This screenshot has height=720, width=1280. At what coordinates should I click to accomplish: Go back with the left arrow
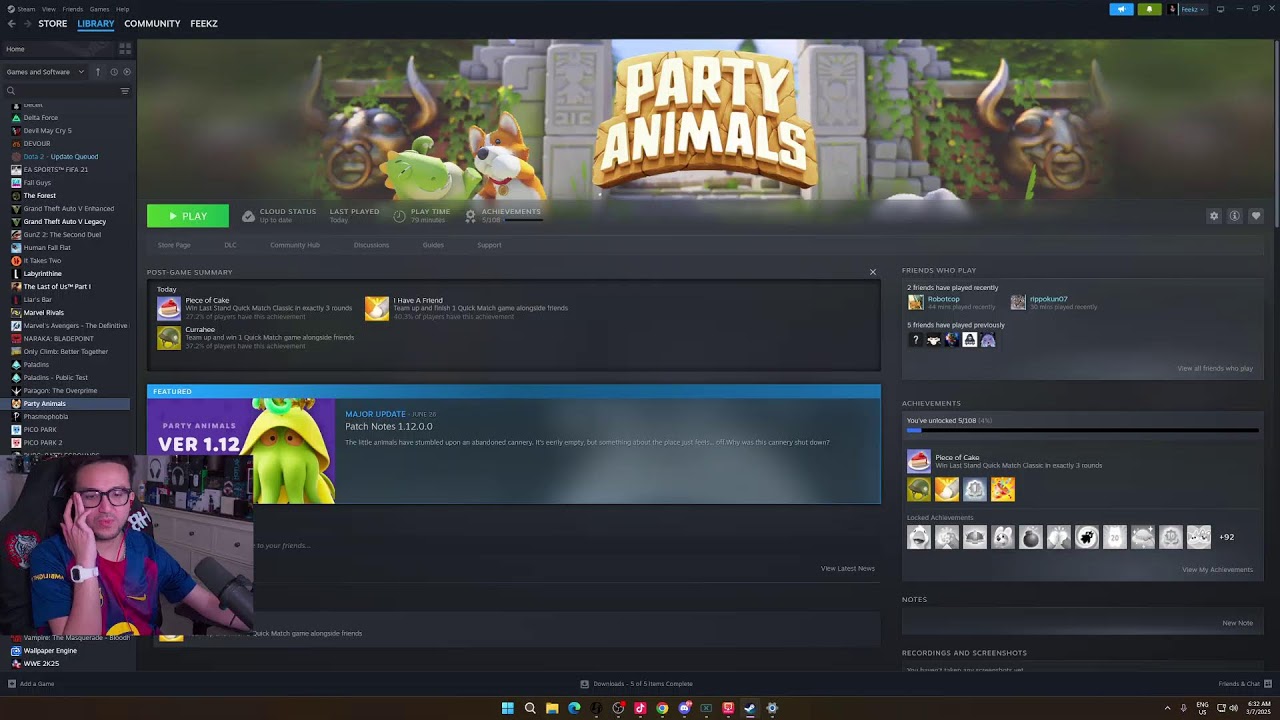point(12,23)
